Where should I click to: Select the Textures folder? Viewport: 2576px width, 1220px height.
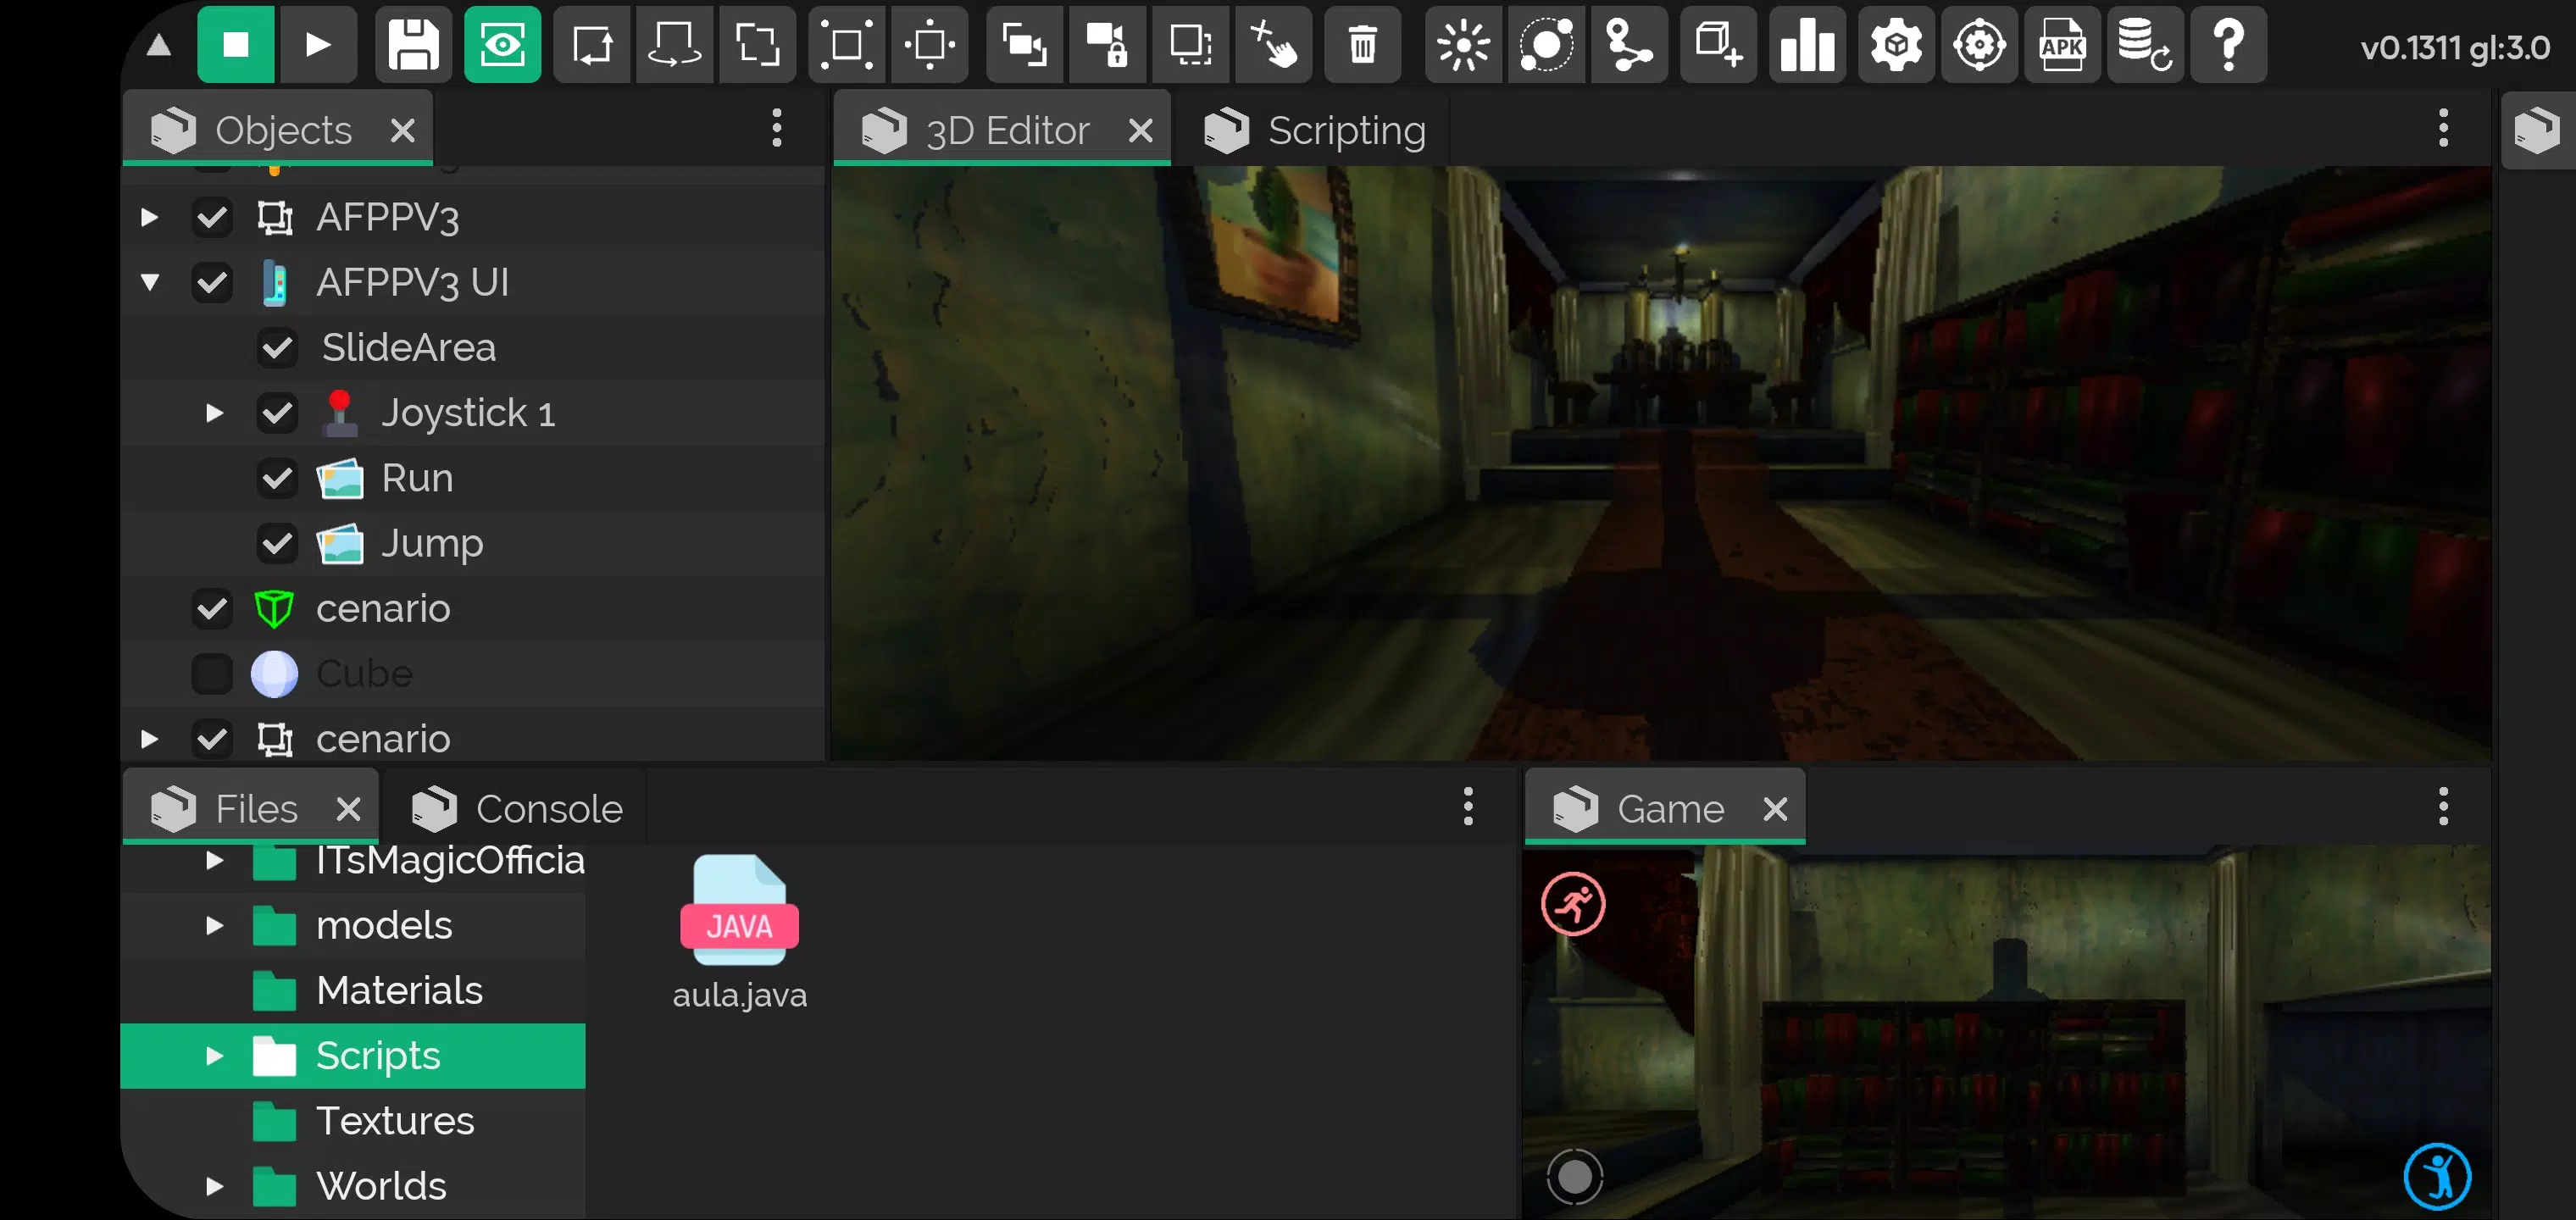point(394,1120)
